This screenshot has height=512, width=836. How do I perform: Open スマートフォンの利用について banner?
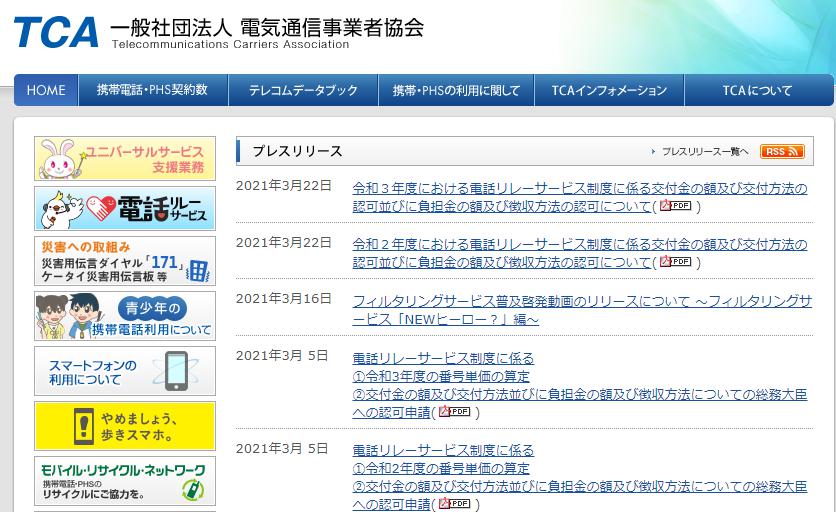pyautogui.click(x=125, y=371)
